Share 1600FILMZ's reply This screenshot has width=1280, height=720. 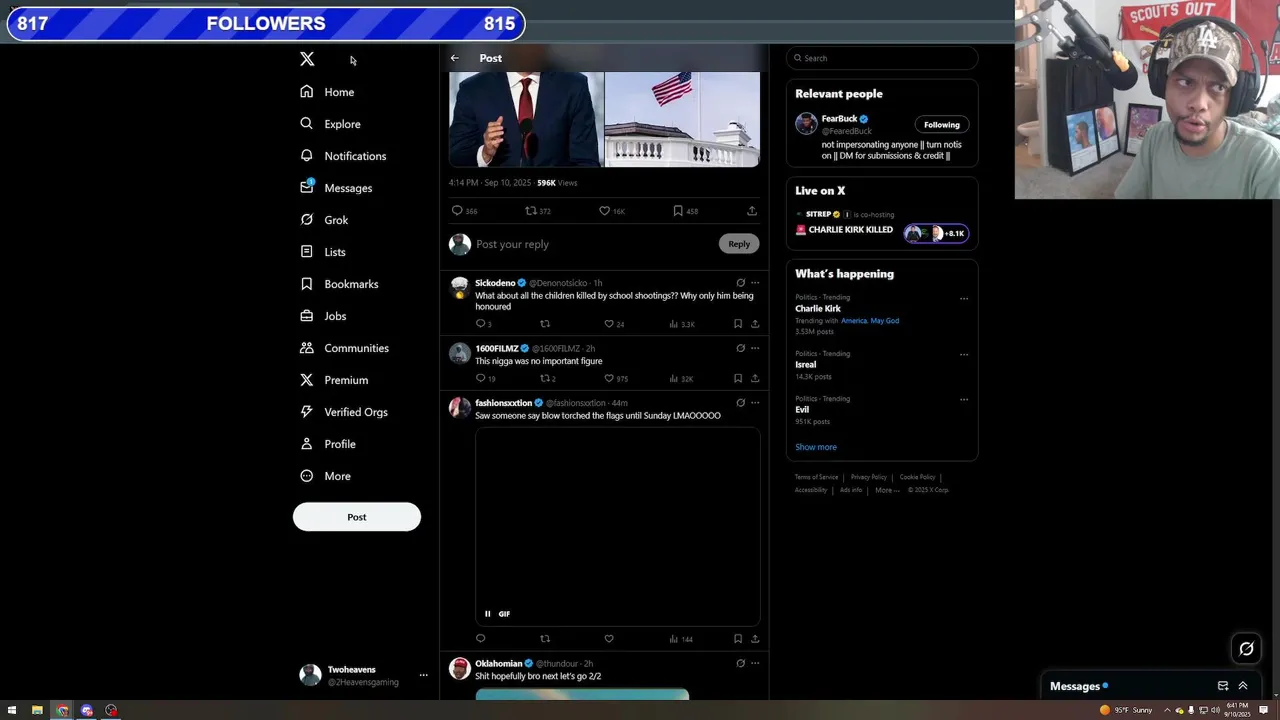click(755, 379)
